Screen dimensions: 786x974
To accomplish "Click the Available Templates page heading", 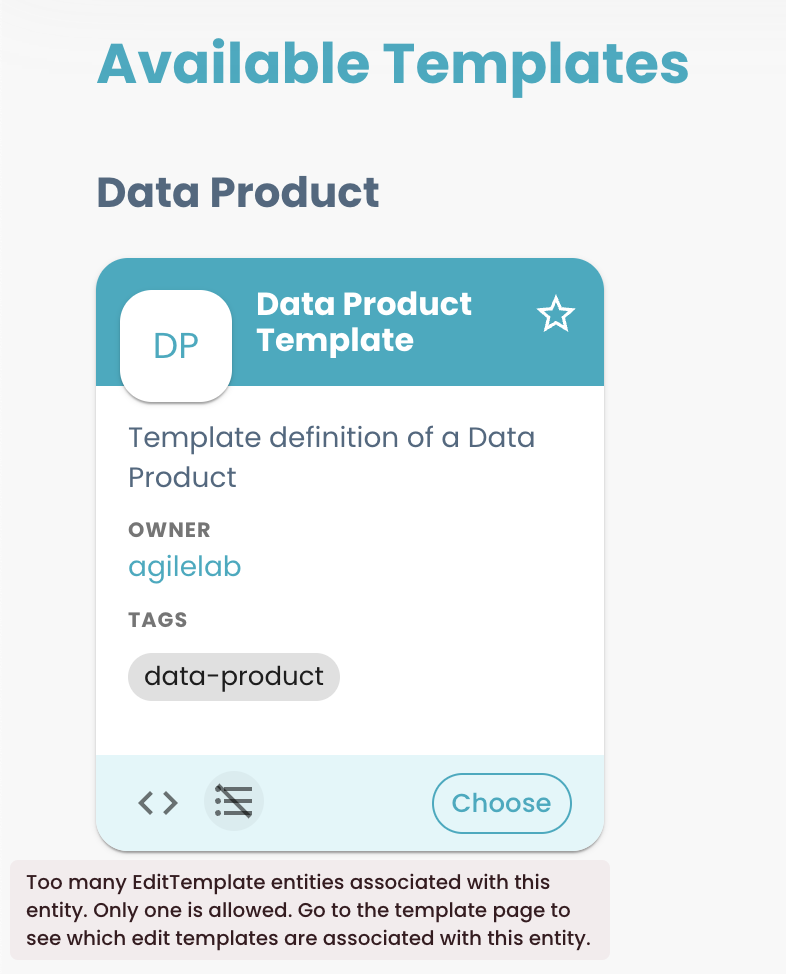I will pyautogui.click(x=392, y=64).
